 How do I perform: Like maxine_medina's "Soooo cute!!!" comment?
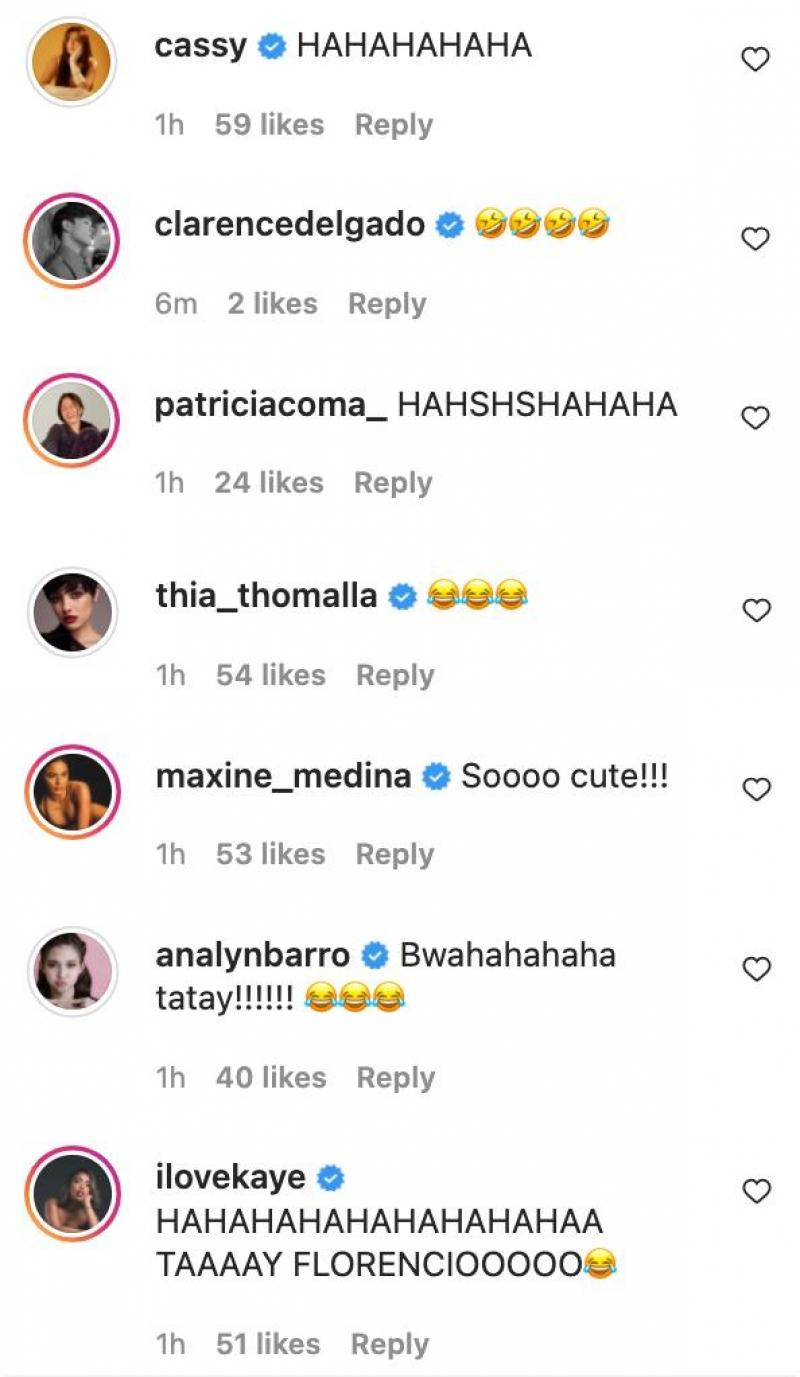point(755,790)
